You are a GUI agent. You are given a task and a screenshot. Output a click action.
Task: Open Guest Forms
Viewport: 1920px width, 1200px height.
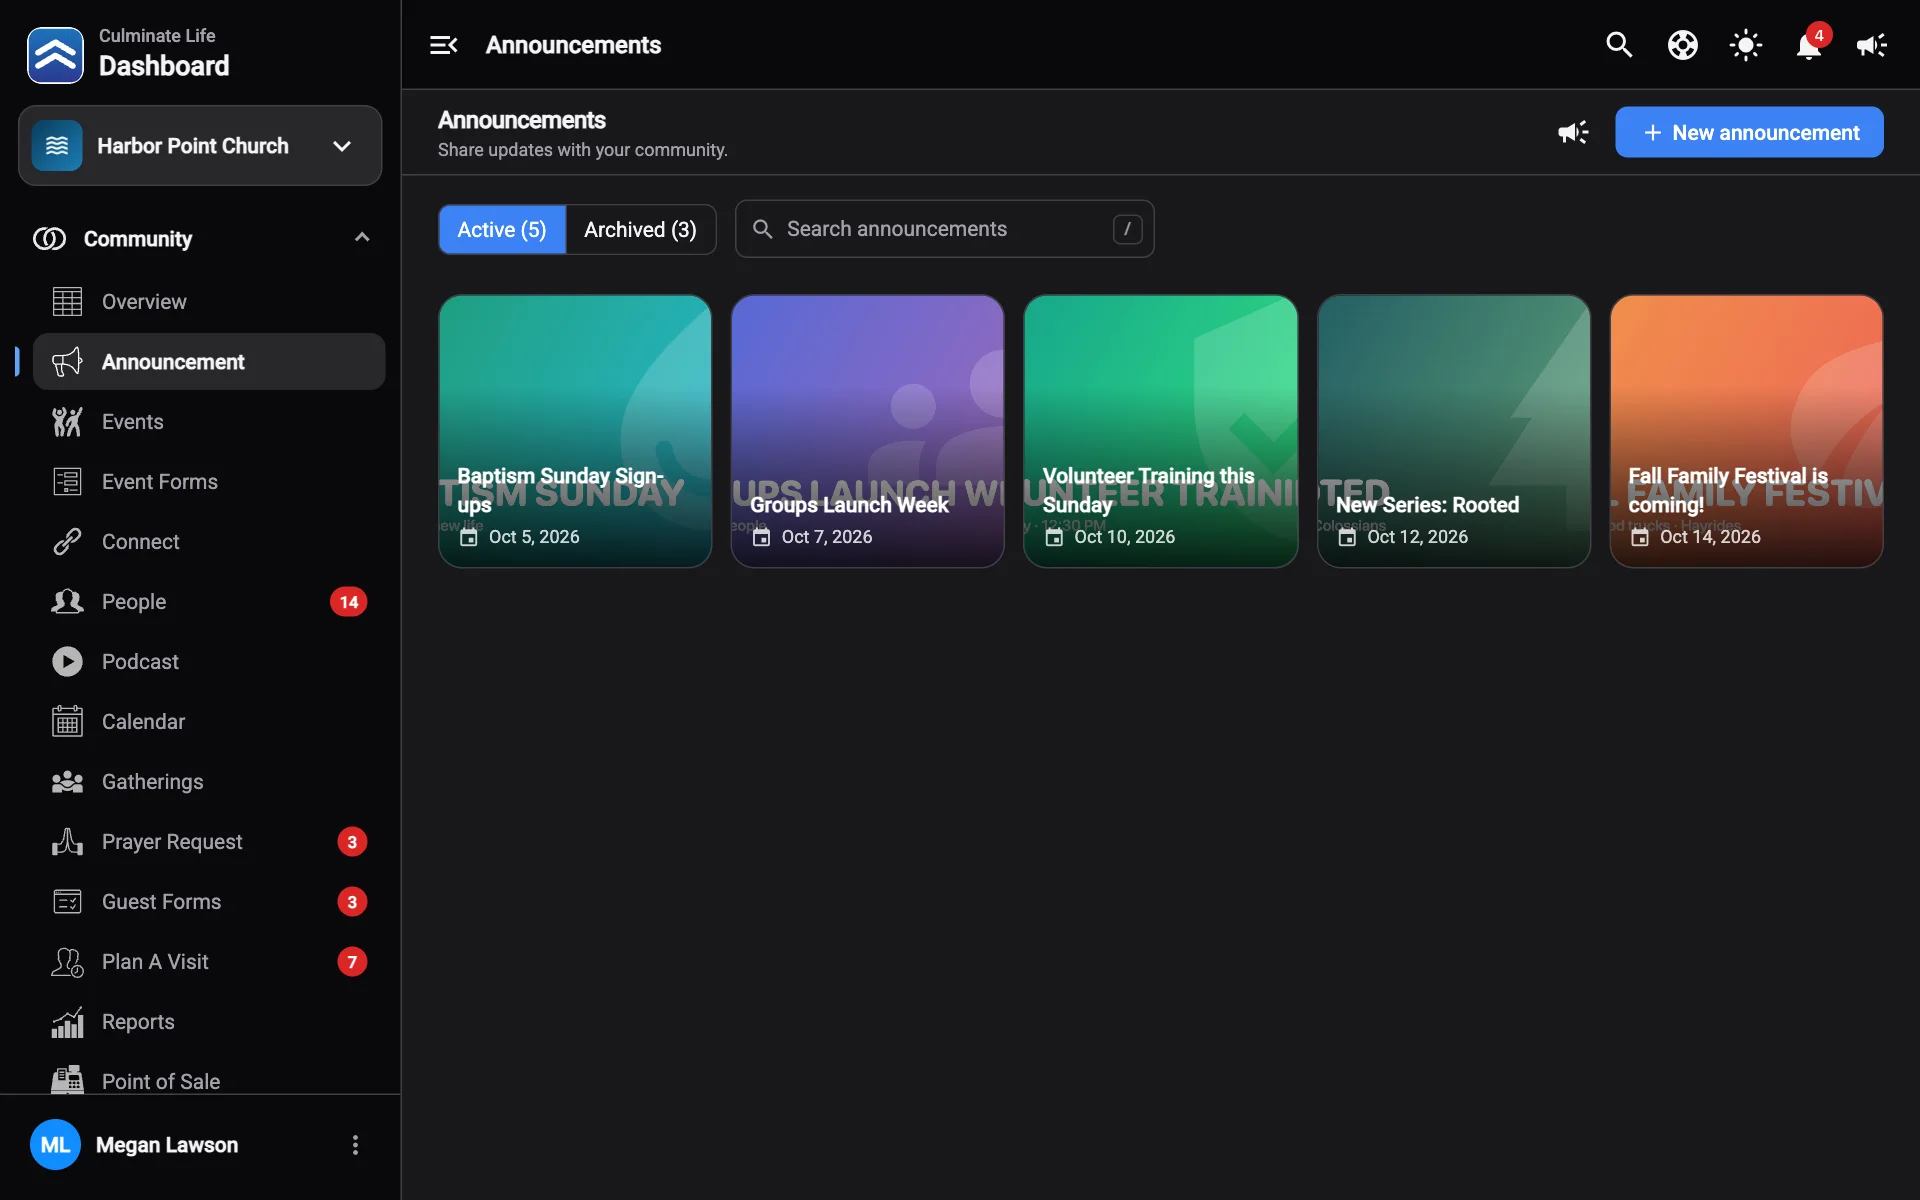pos(209,901)
